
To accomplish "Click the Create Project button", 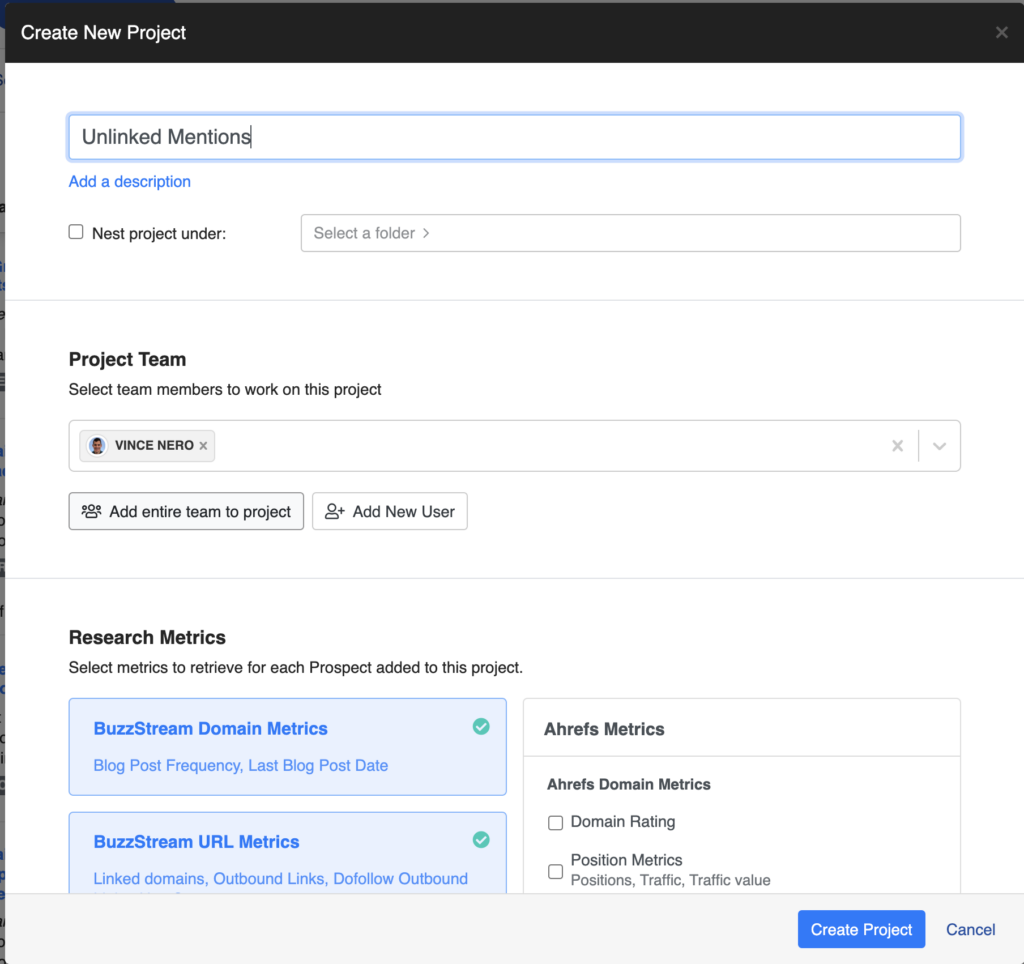I will click(x=861, y=929).
